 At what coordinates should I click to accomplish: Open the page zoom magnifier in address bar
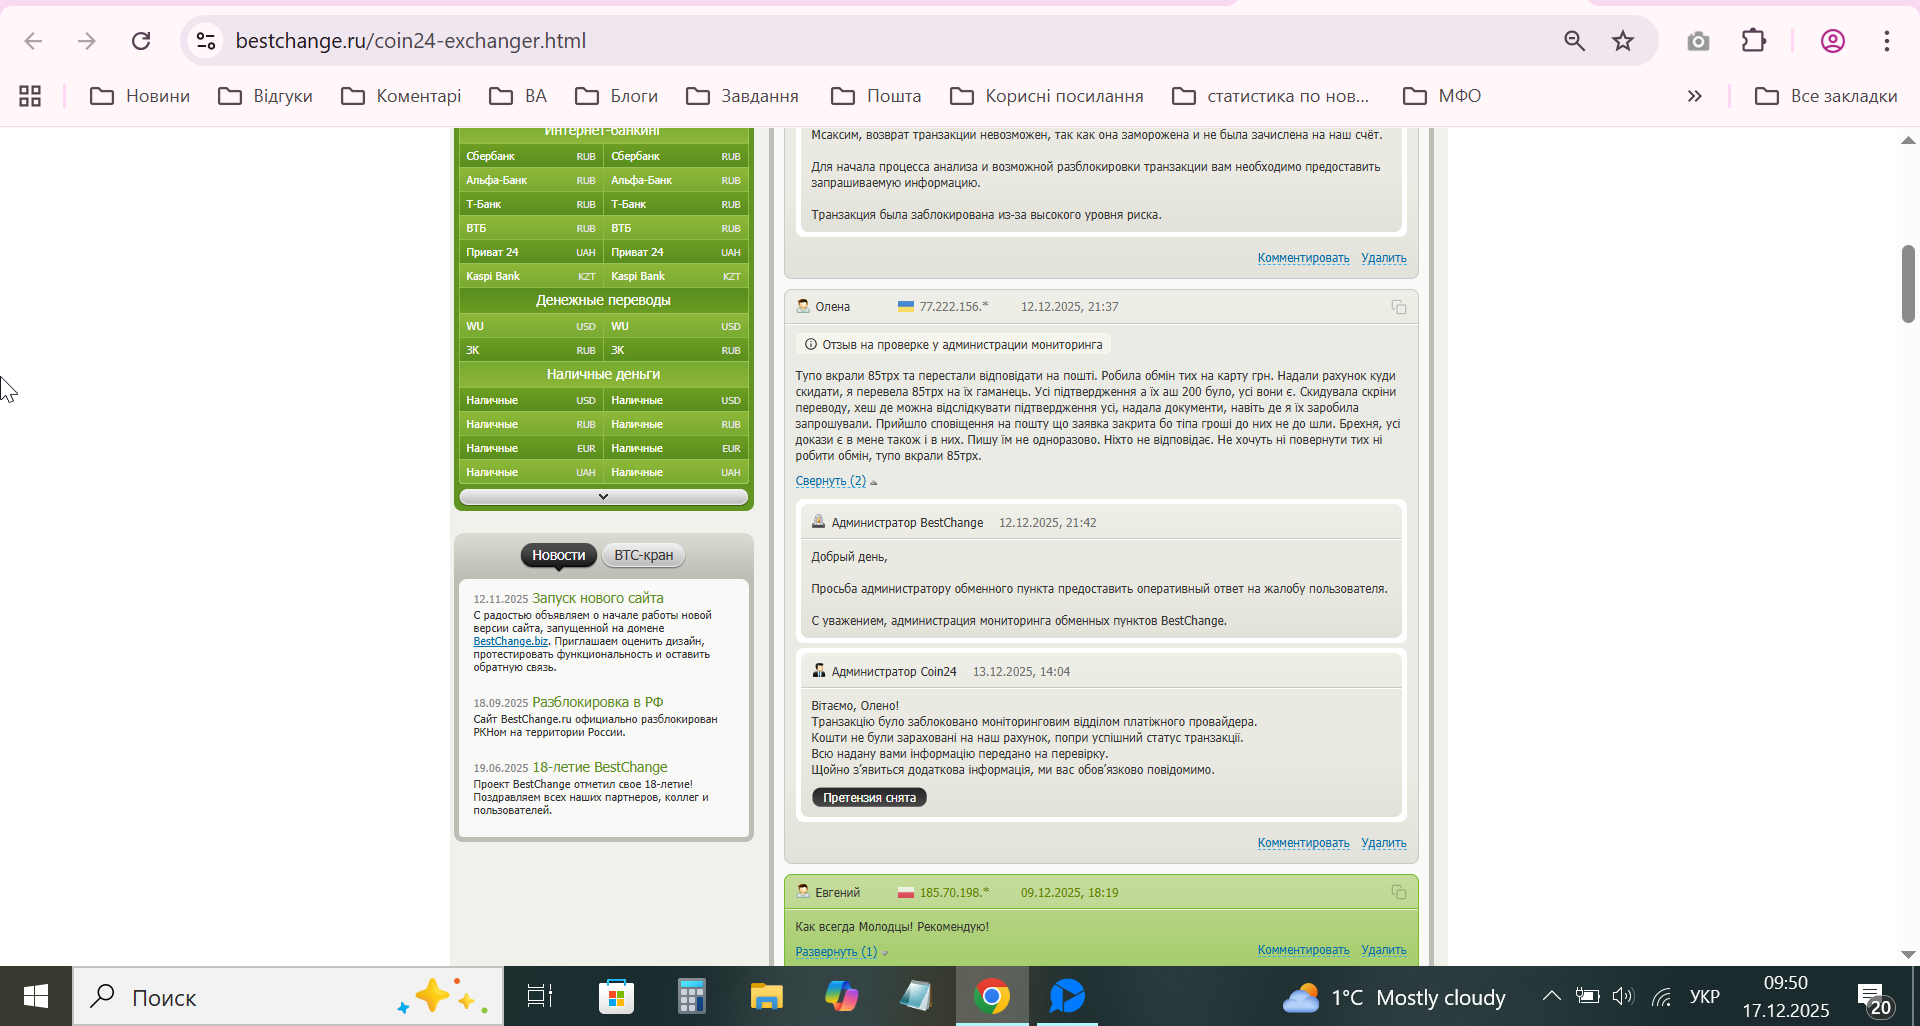(x=1574, y=41)
